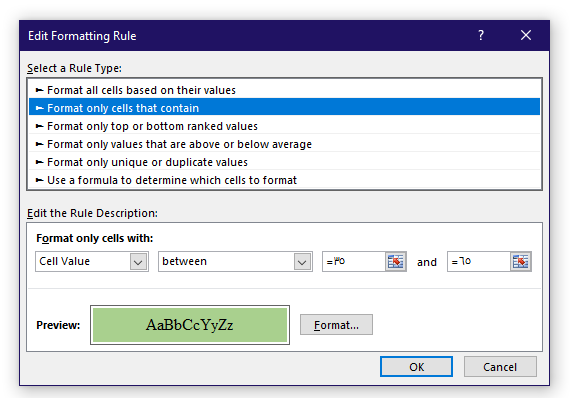Expand the Cell Value dropdown arrow

click(x=138, y=262)
